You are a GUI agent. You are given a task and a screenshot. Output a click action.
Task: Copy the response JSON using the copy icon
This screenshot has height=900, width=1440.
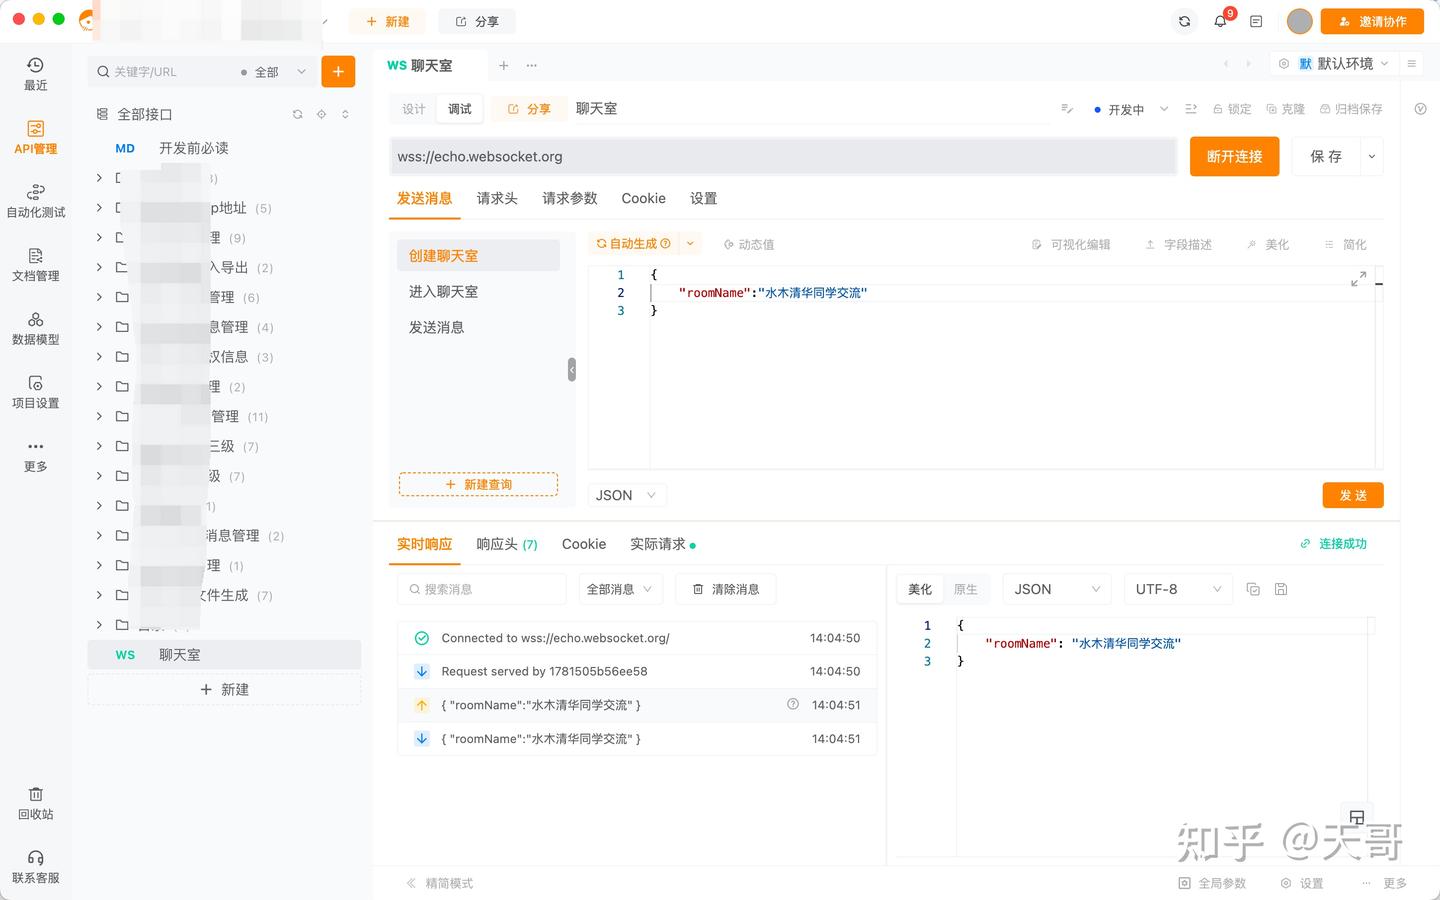click(1253, 589)
